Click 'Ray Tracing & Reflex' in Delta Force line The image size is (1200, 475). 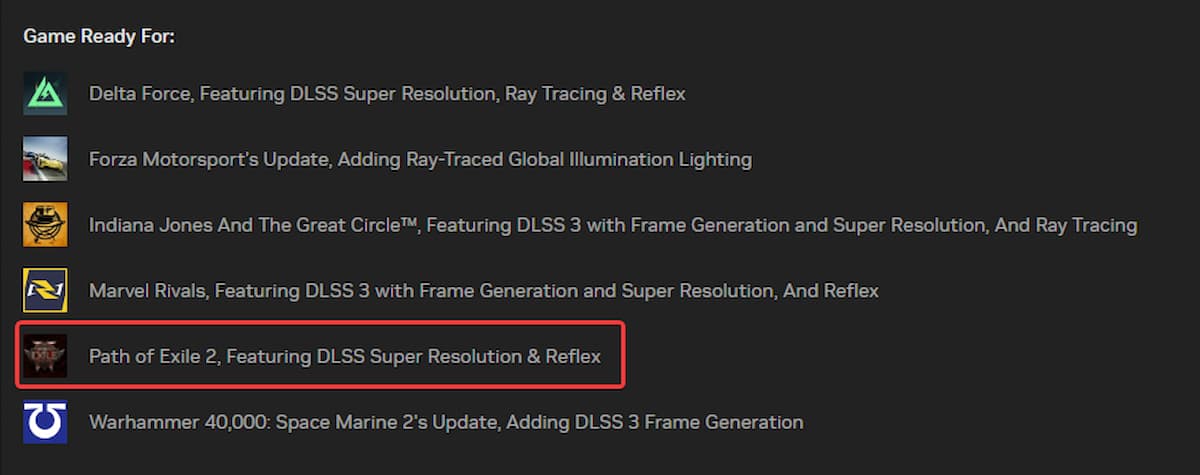[595, 94]
